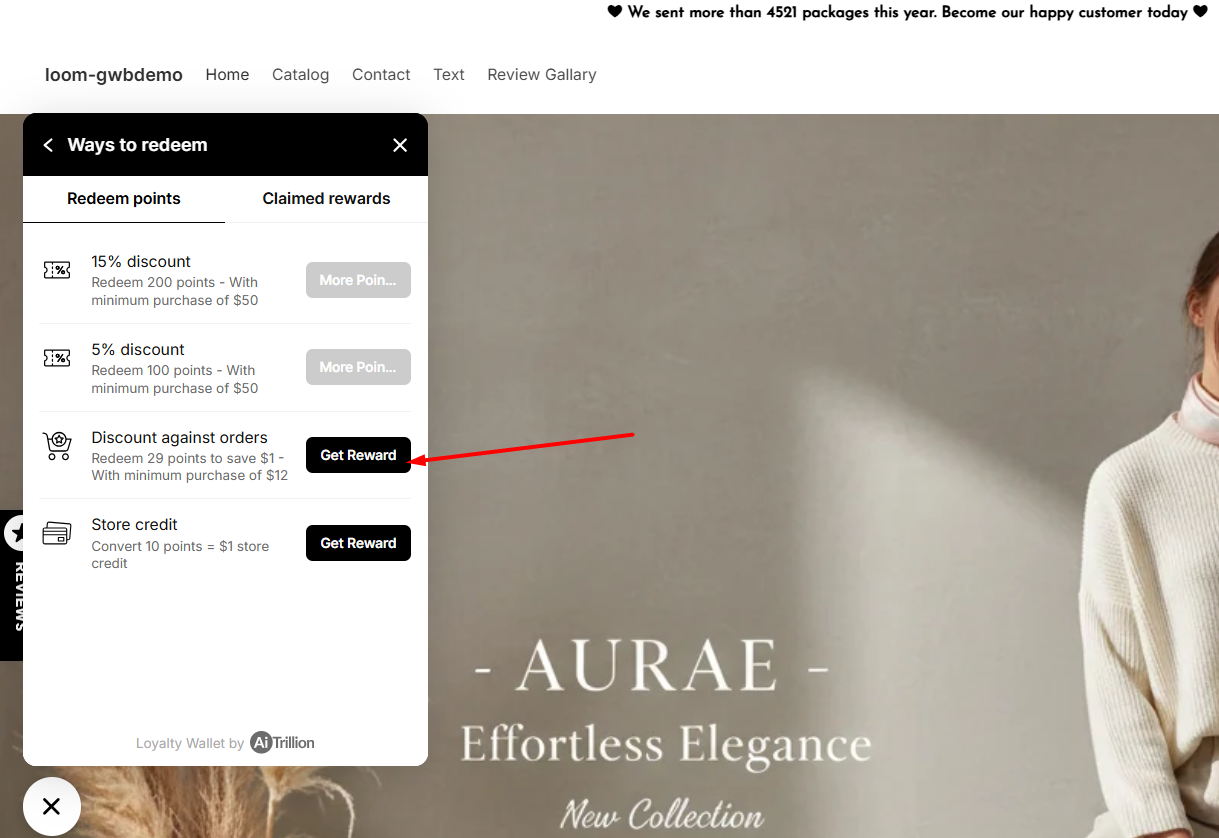Viewport: 1219px width, 838px height.
Task: Dismiss loyalty widget with round X button
Action: [51, 806]
